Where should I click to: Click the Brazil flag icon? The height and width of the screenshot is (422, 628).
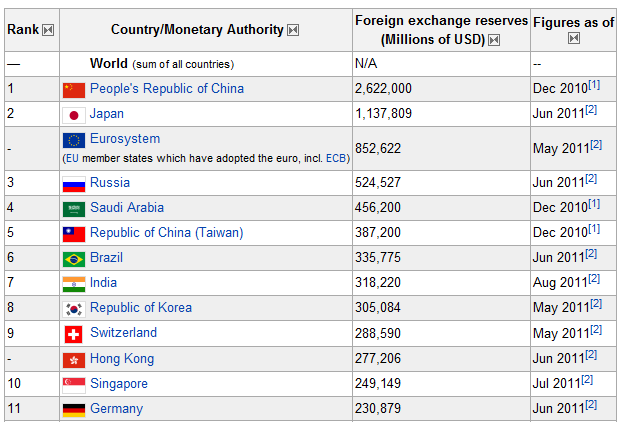point(74,259)
